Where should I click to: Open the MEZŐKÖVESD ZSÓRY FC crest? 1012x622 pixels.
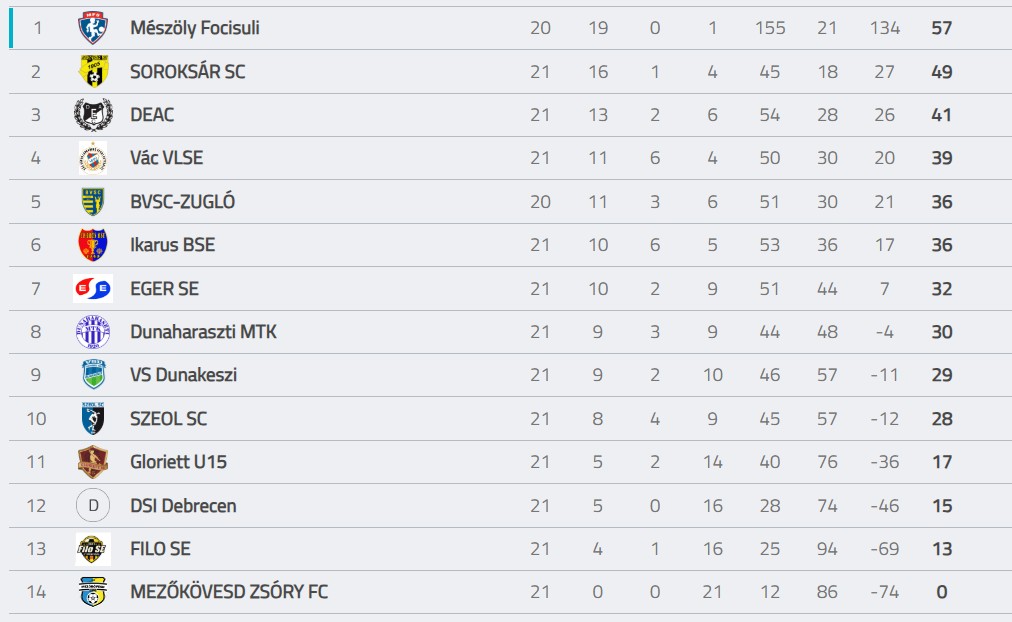click(93, 592)
